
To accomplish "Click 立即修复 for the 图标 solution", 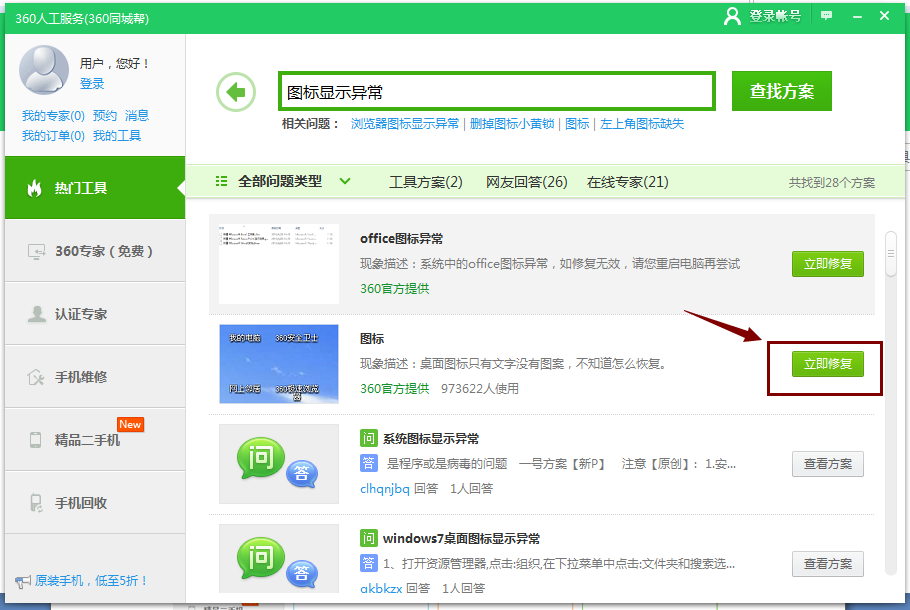I will 828,364.
